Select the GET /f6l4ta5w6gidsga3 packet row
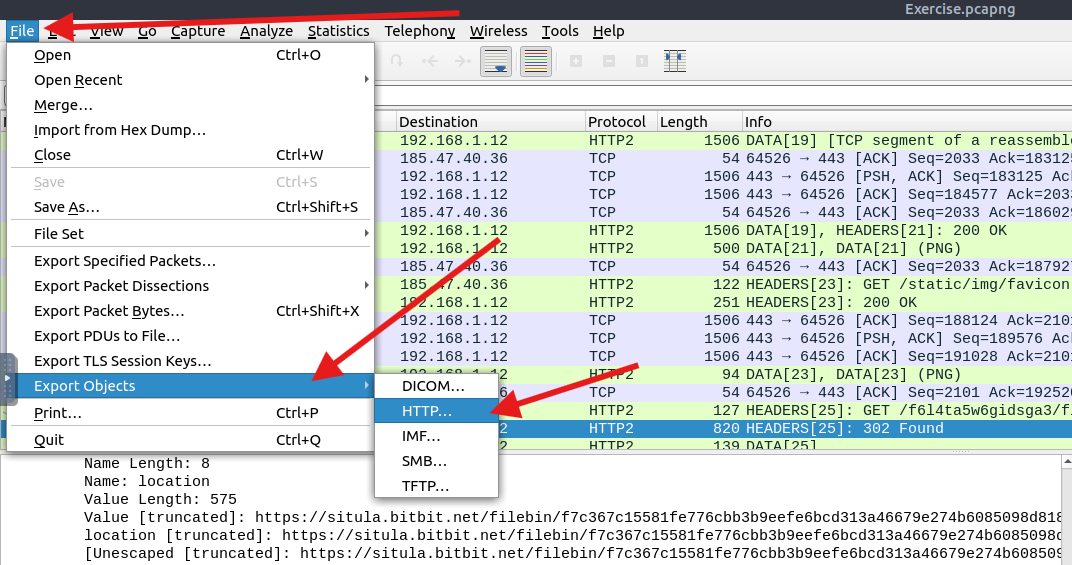Viewport: 1072px width, 565px height. pos(784,410)
